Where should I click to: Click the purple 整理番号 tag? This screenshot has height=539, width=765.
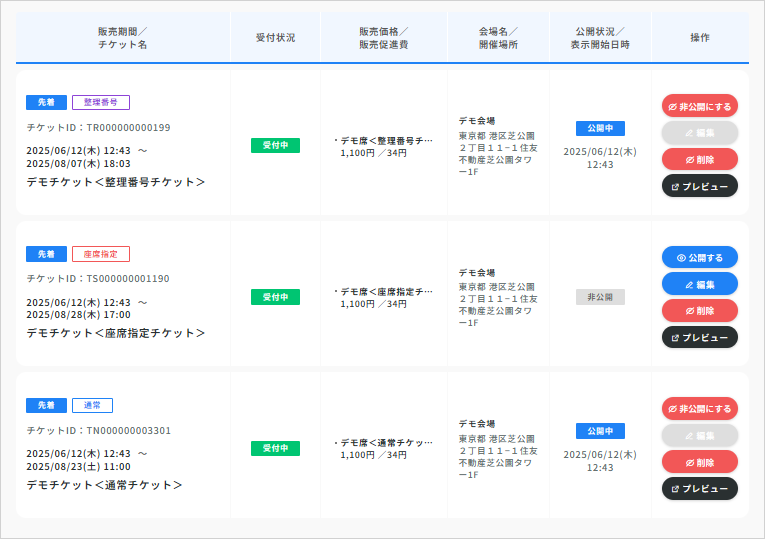(101, 102)
